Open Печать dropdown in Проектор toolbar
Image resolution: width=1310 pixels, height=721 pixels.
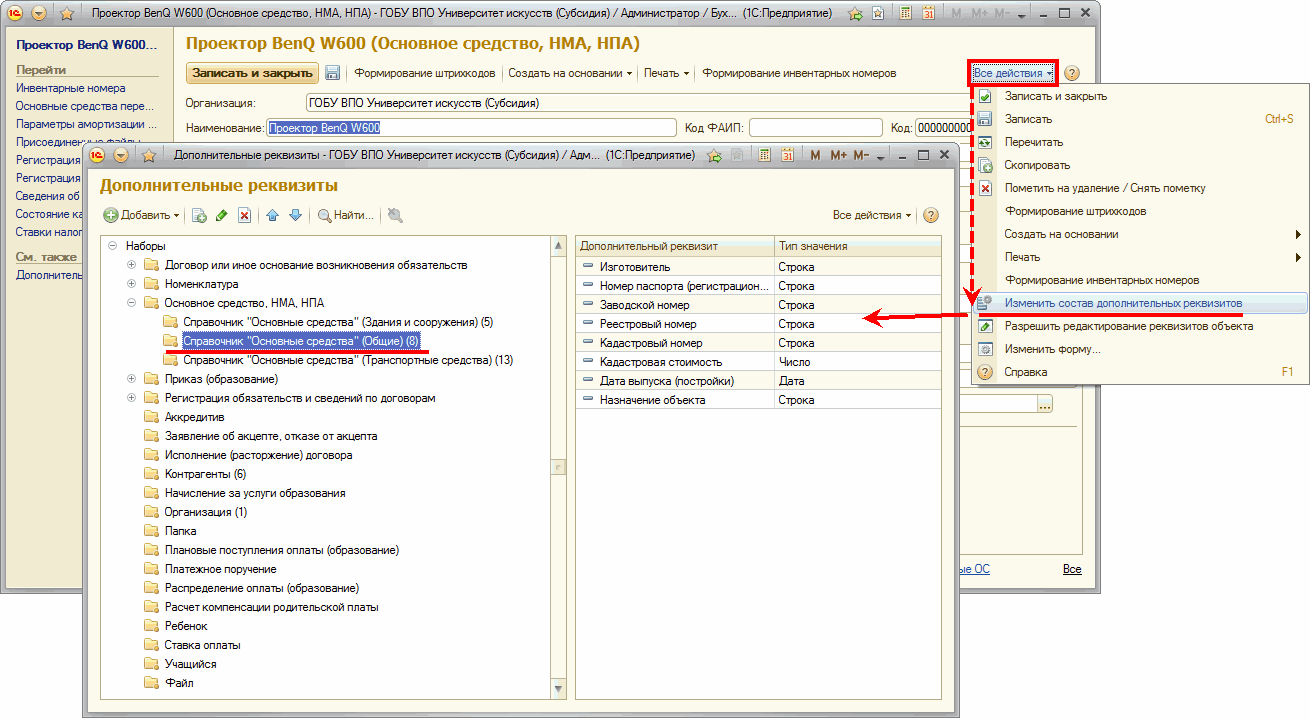(667, 73)
